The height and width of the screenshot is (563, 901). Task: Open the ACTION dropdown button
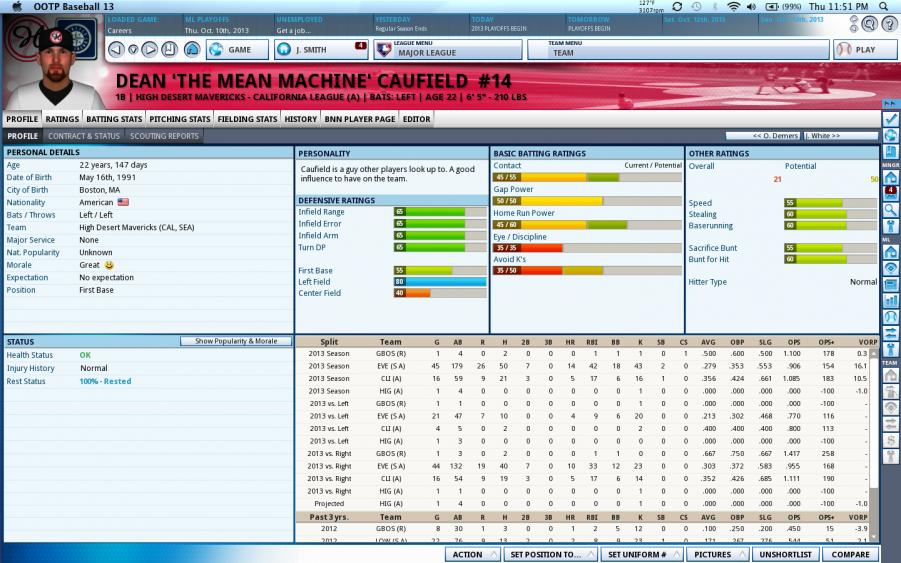coord(473,554)
